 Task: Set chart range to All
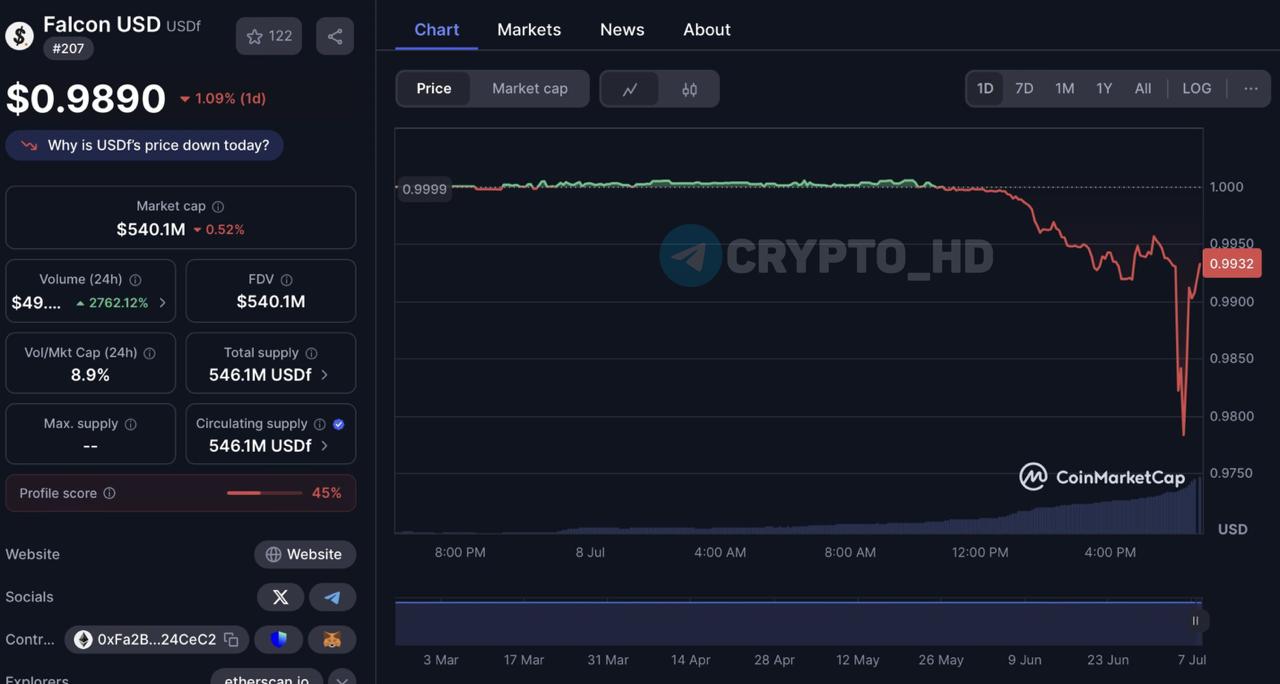pos(1143,88)
